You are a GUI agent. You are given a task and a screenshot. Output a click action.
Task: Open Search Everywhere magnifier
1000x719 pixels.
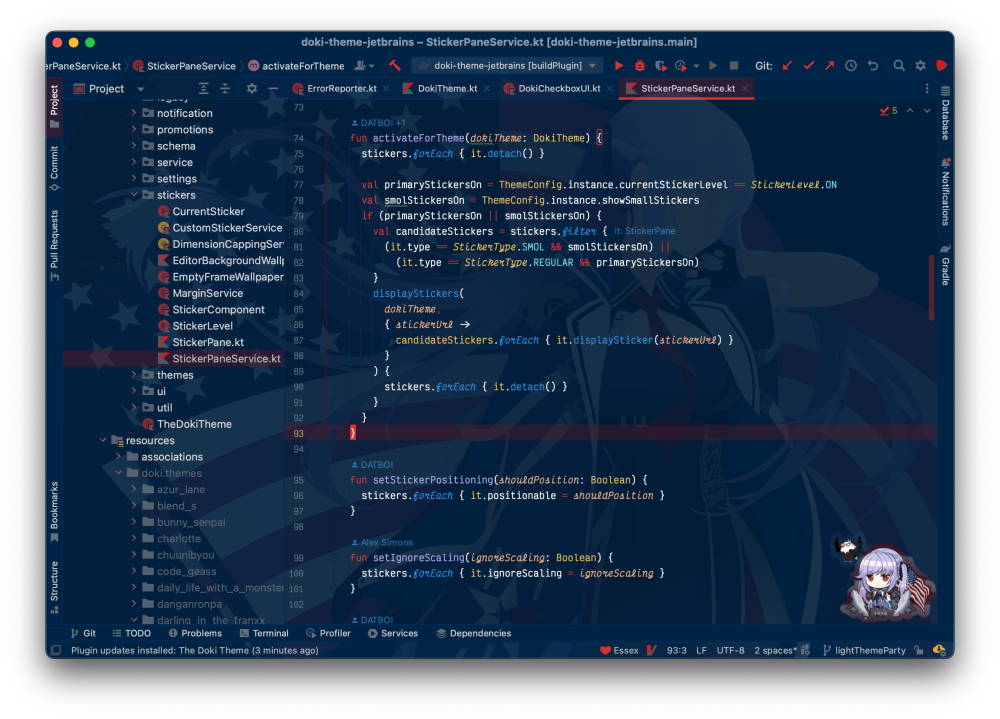(899, 65)
